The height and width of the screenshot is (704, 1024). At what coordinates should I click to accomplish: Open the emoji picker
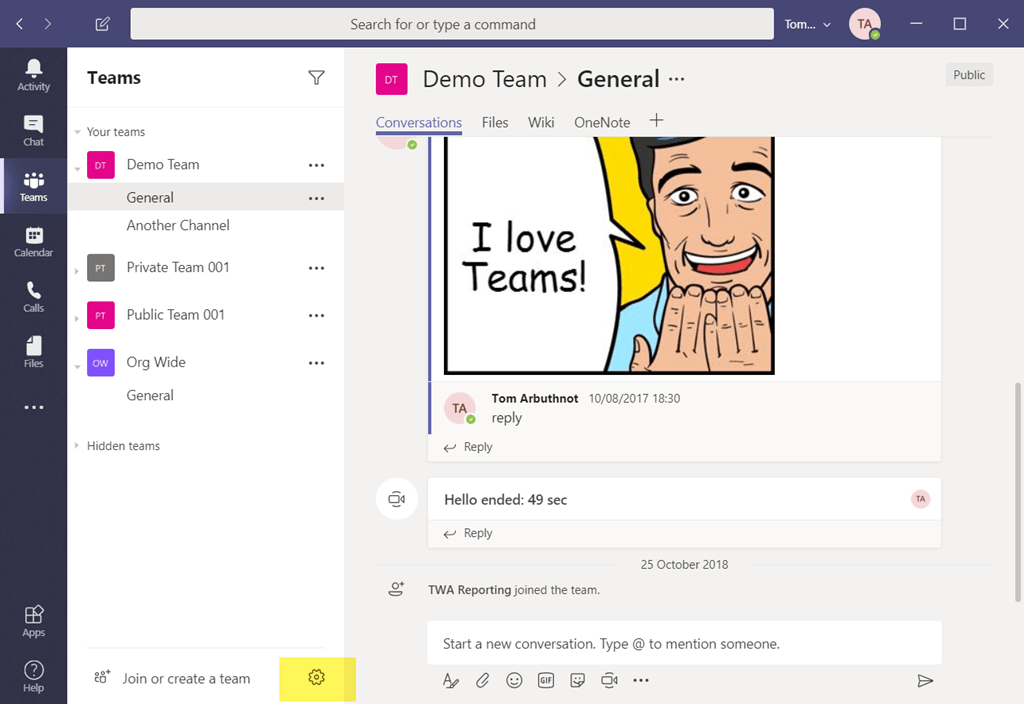tap(514, 680)
